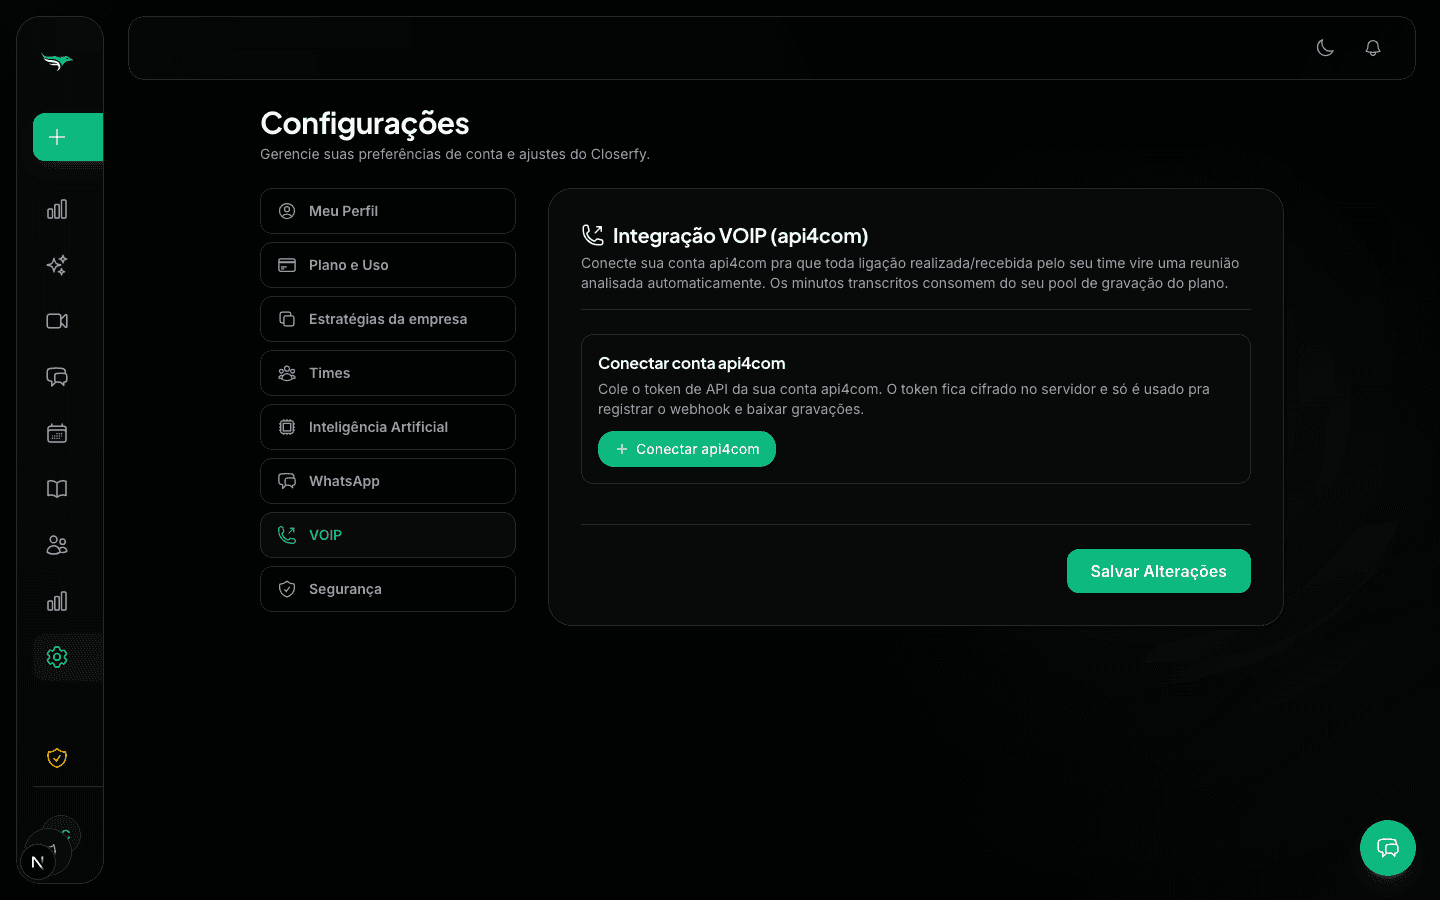Open the Segurança settings tab

388,589
